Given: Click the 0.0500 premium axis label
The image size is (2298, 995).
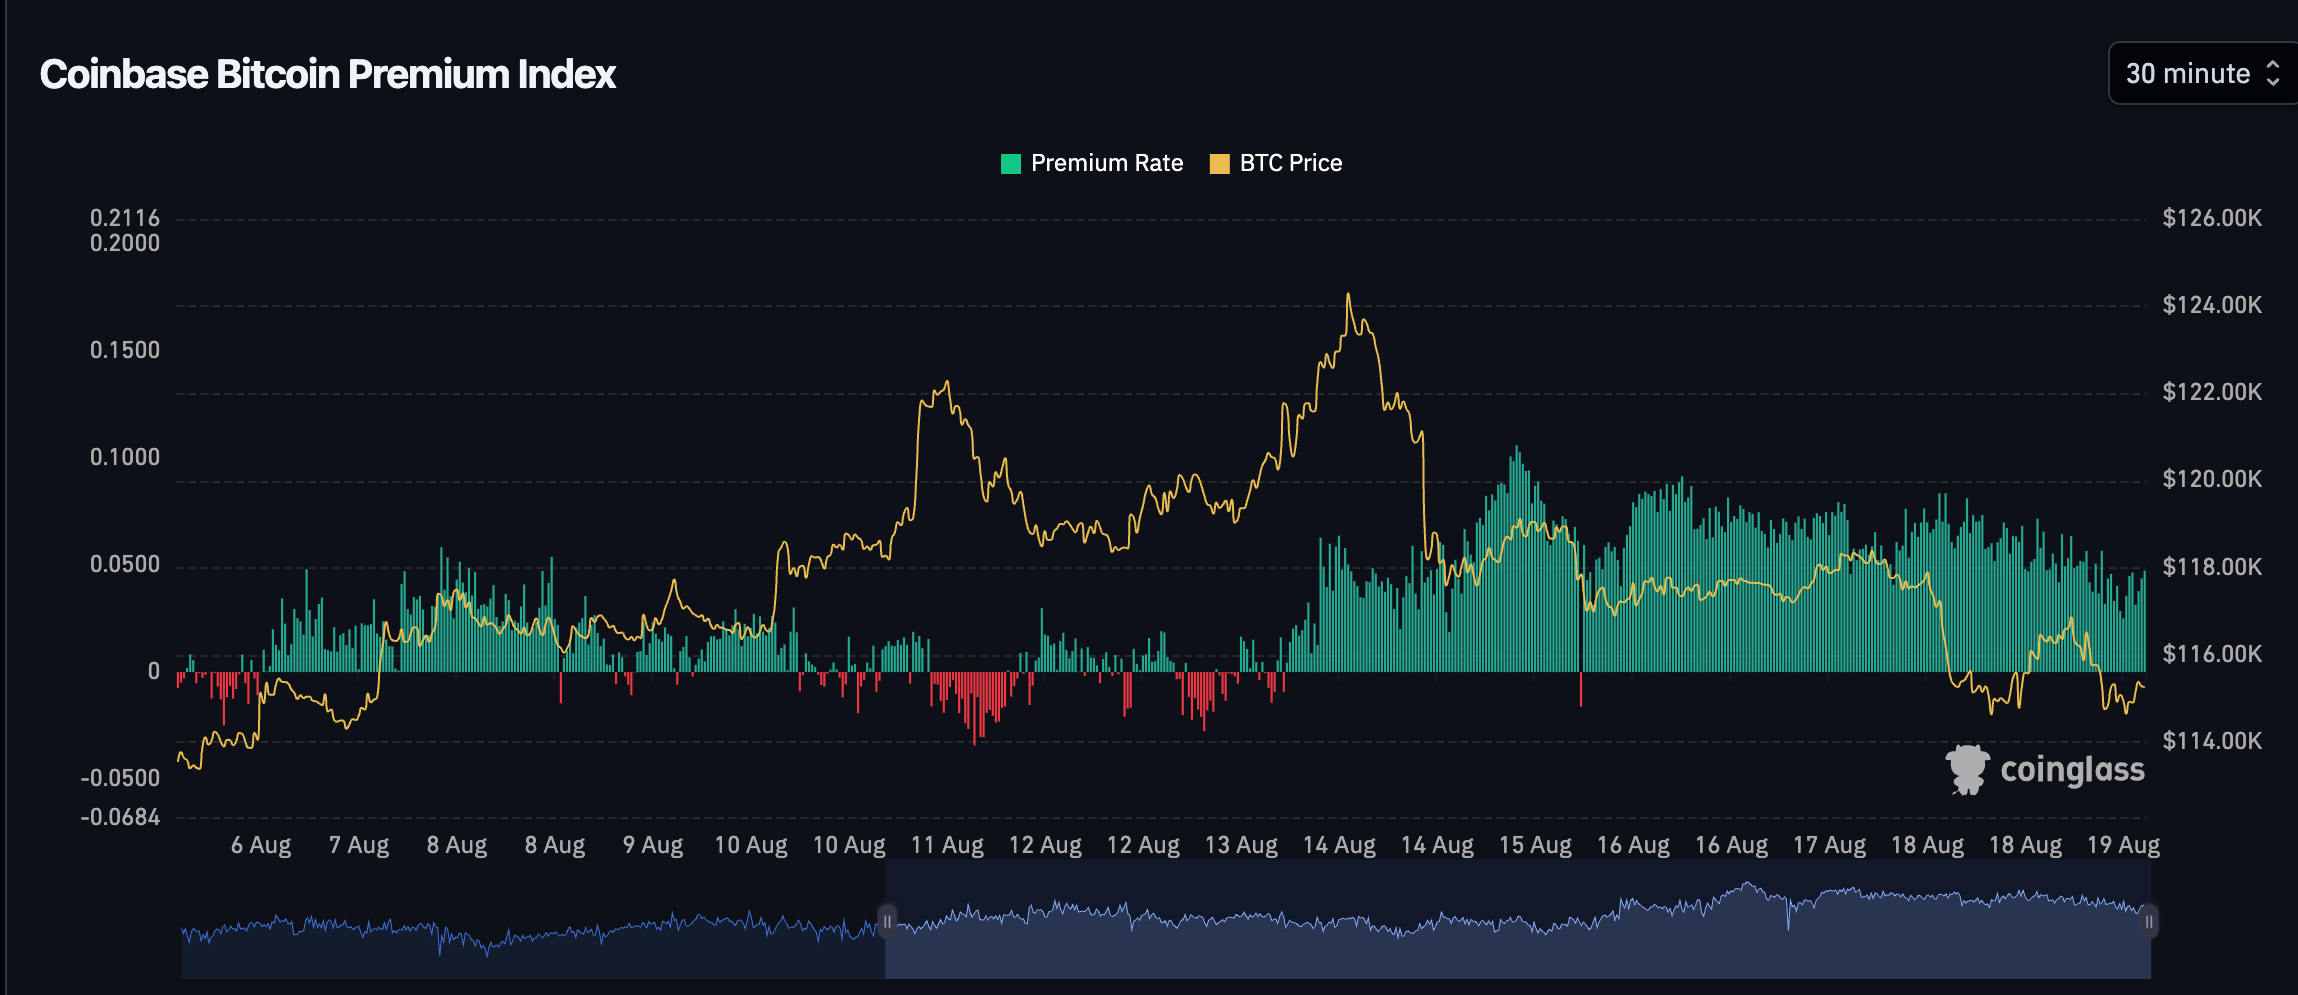Looking at the screenshot, I should pyautogui.click(x=125, y=564).
